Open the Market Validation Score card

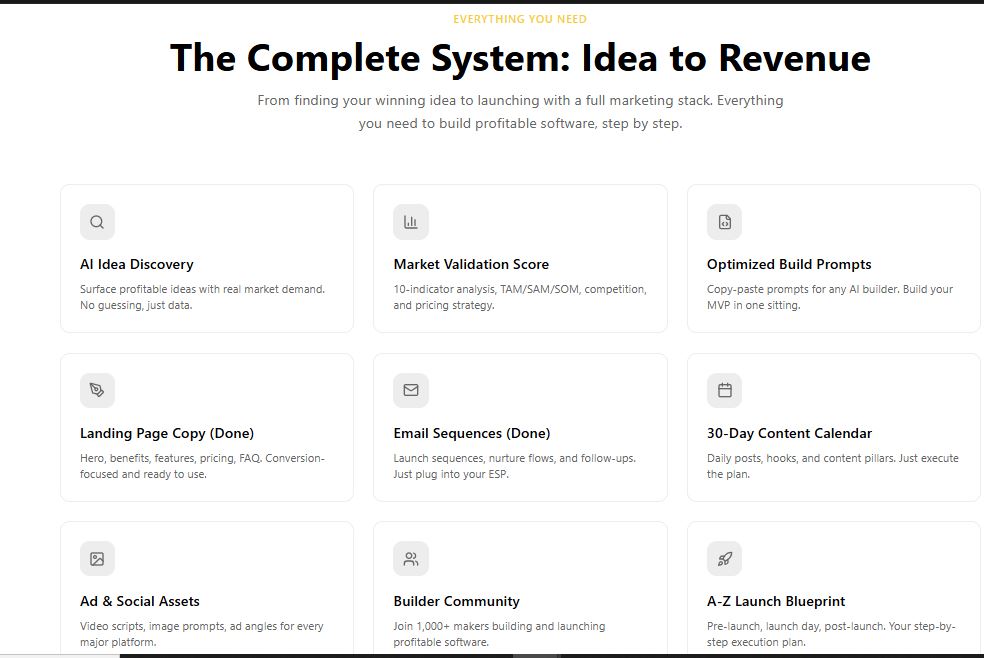pos(470,264)
